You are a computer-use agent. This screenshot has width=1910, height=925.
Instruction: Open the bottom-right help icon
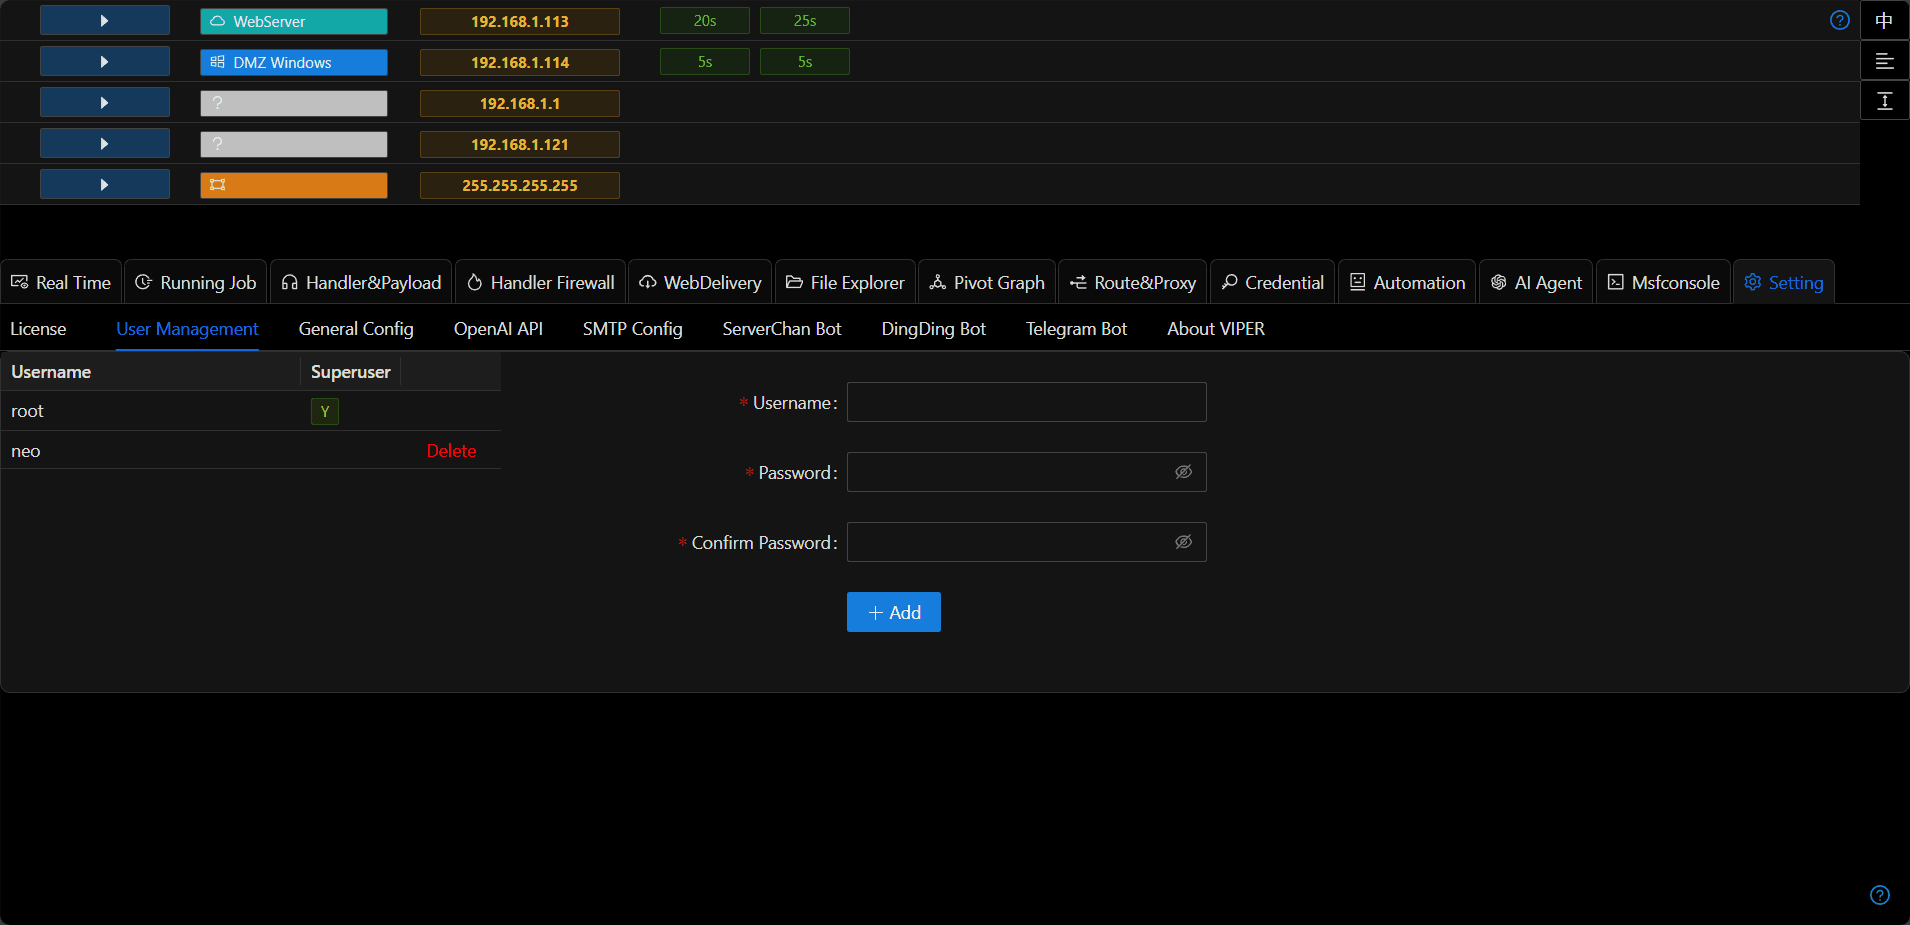[1880, 895]
